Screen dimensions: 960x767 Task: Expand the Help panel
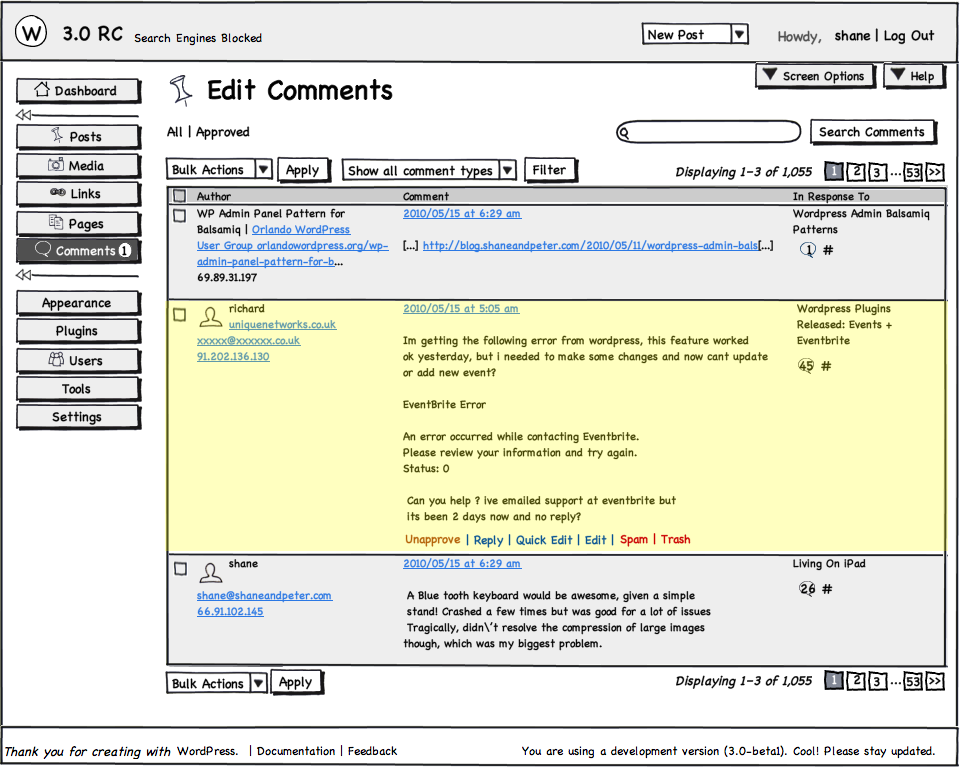913,76
